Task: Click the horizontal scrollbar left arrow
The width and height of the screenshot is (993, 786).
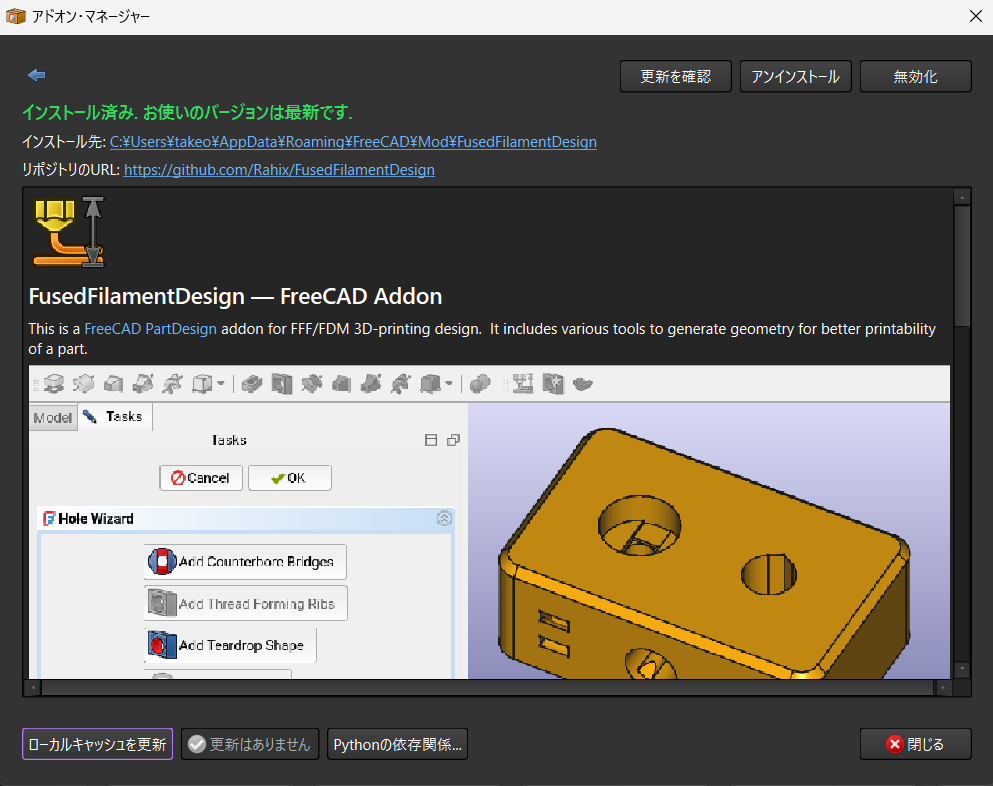Action: tap(32, 688)
